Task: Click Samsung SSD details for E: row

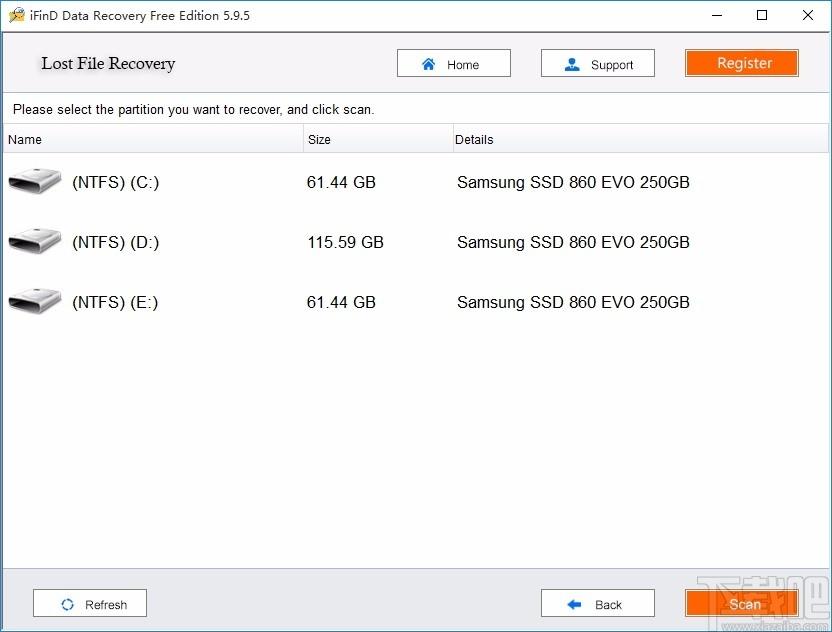Action: 573,302
